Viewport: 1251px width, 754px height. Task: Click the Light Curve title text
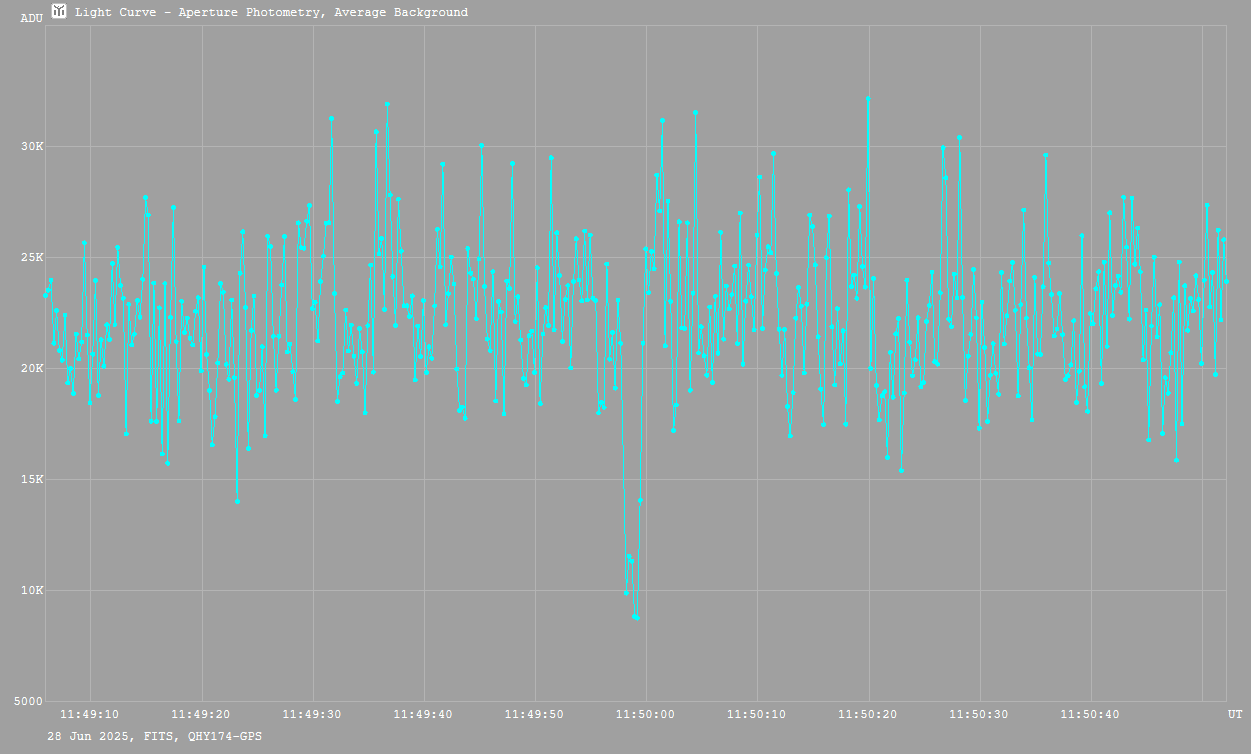271,13
